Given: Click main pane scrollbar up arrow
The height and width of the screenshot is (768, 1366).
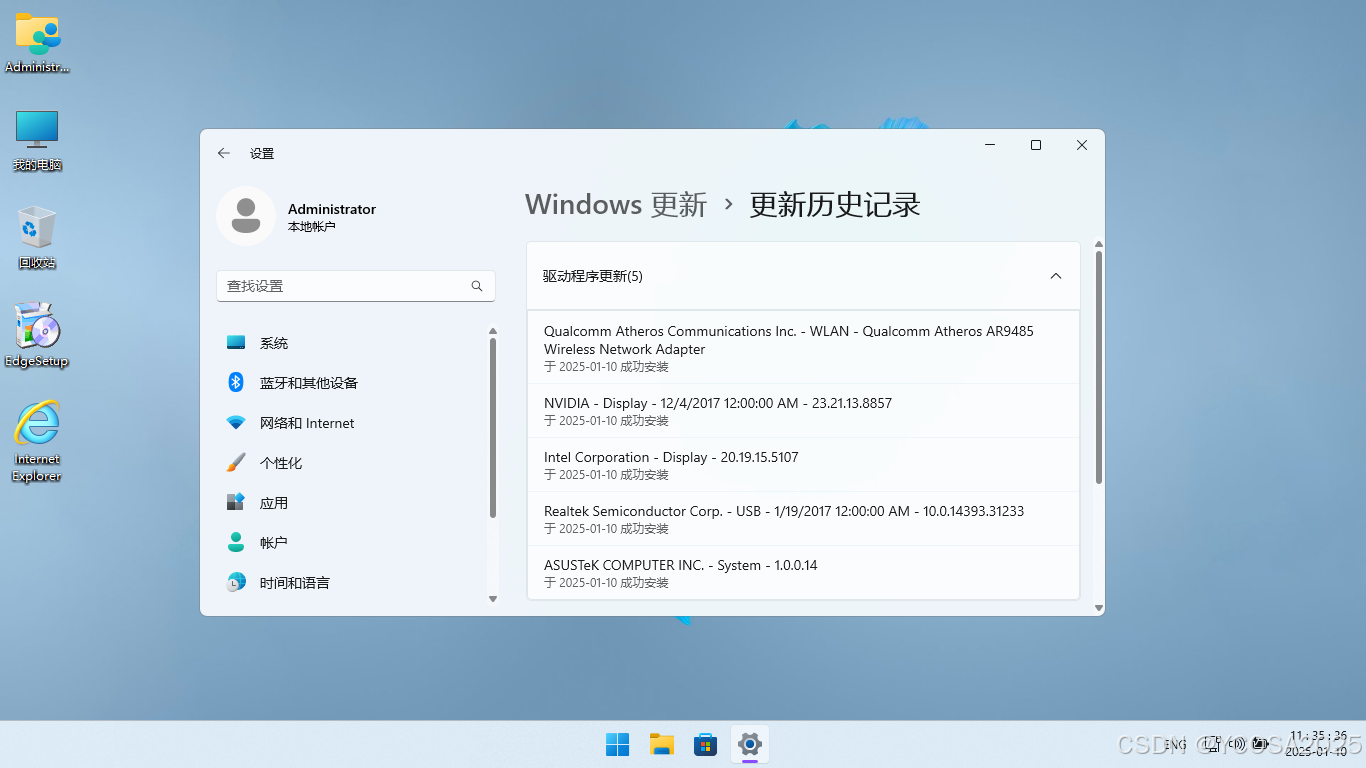Looking at the screenshot, I should (1099, 244).
